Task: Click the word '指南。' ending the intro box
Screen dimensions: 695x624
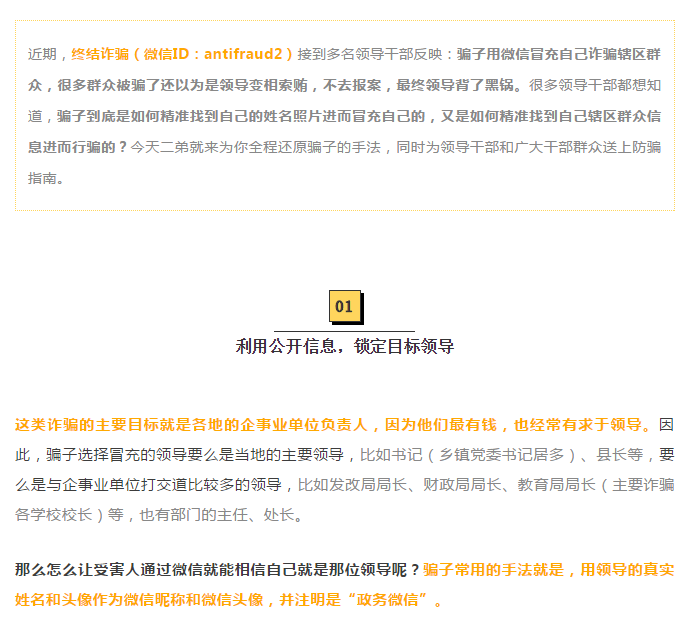Action: [47, 178]
